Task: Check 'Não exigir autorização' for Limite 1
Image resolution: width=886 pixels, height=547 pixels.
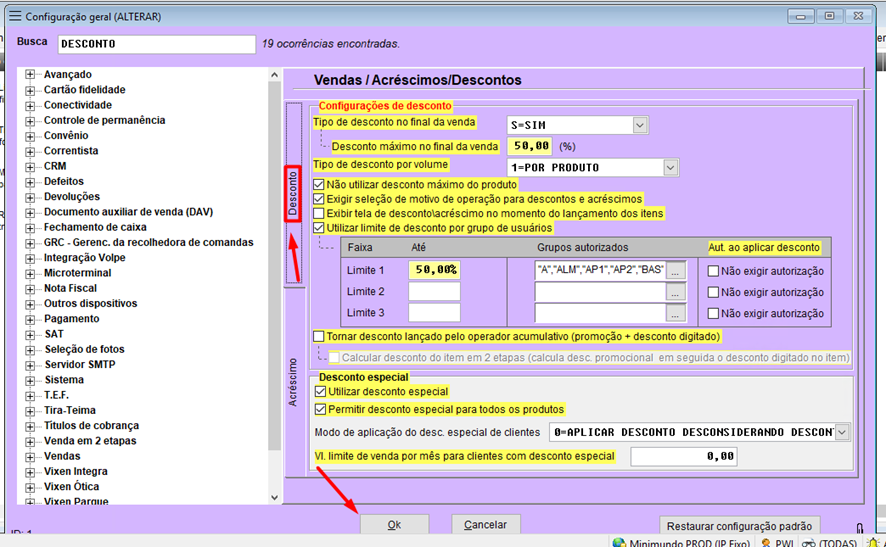Action: (x=713, y=270)
